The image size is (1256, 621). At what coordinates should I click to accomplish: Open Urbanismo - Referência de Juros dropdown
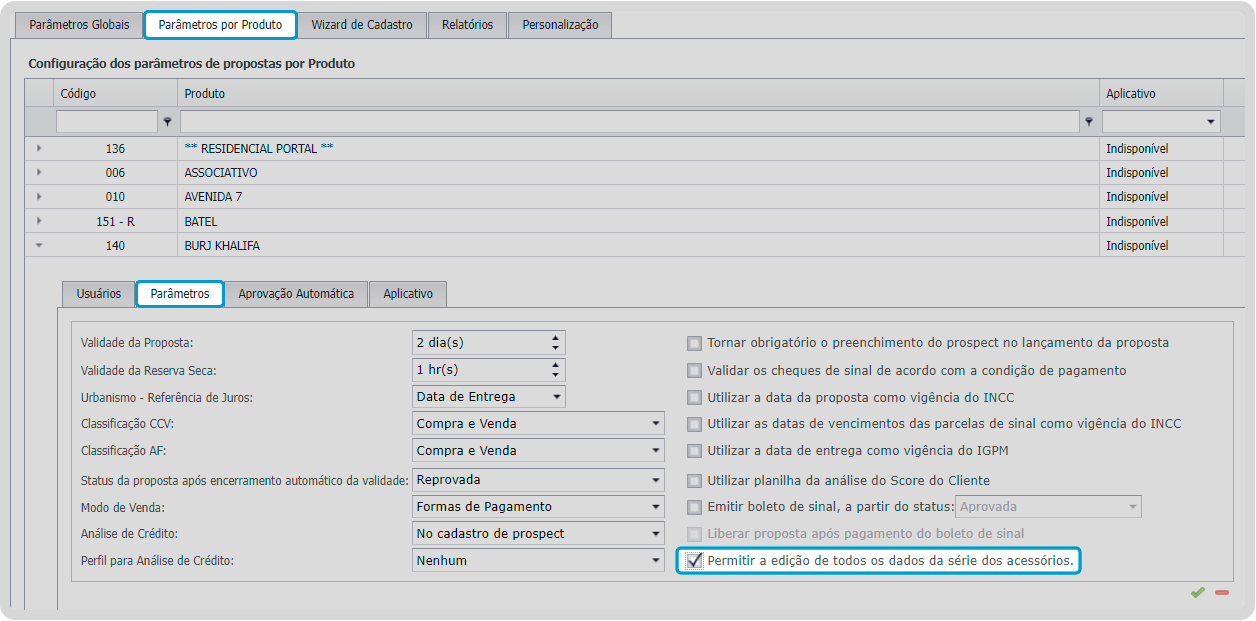[555, 397]
